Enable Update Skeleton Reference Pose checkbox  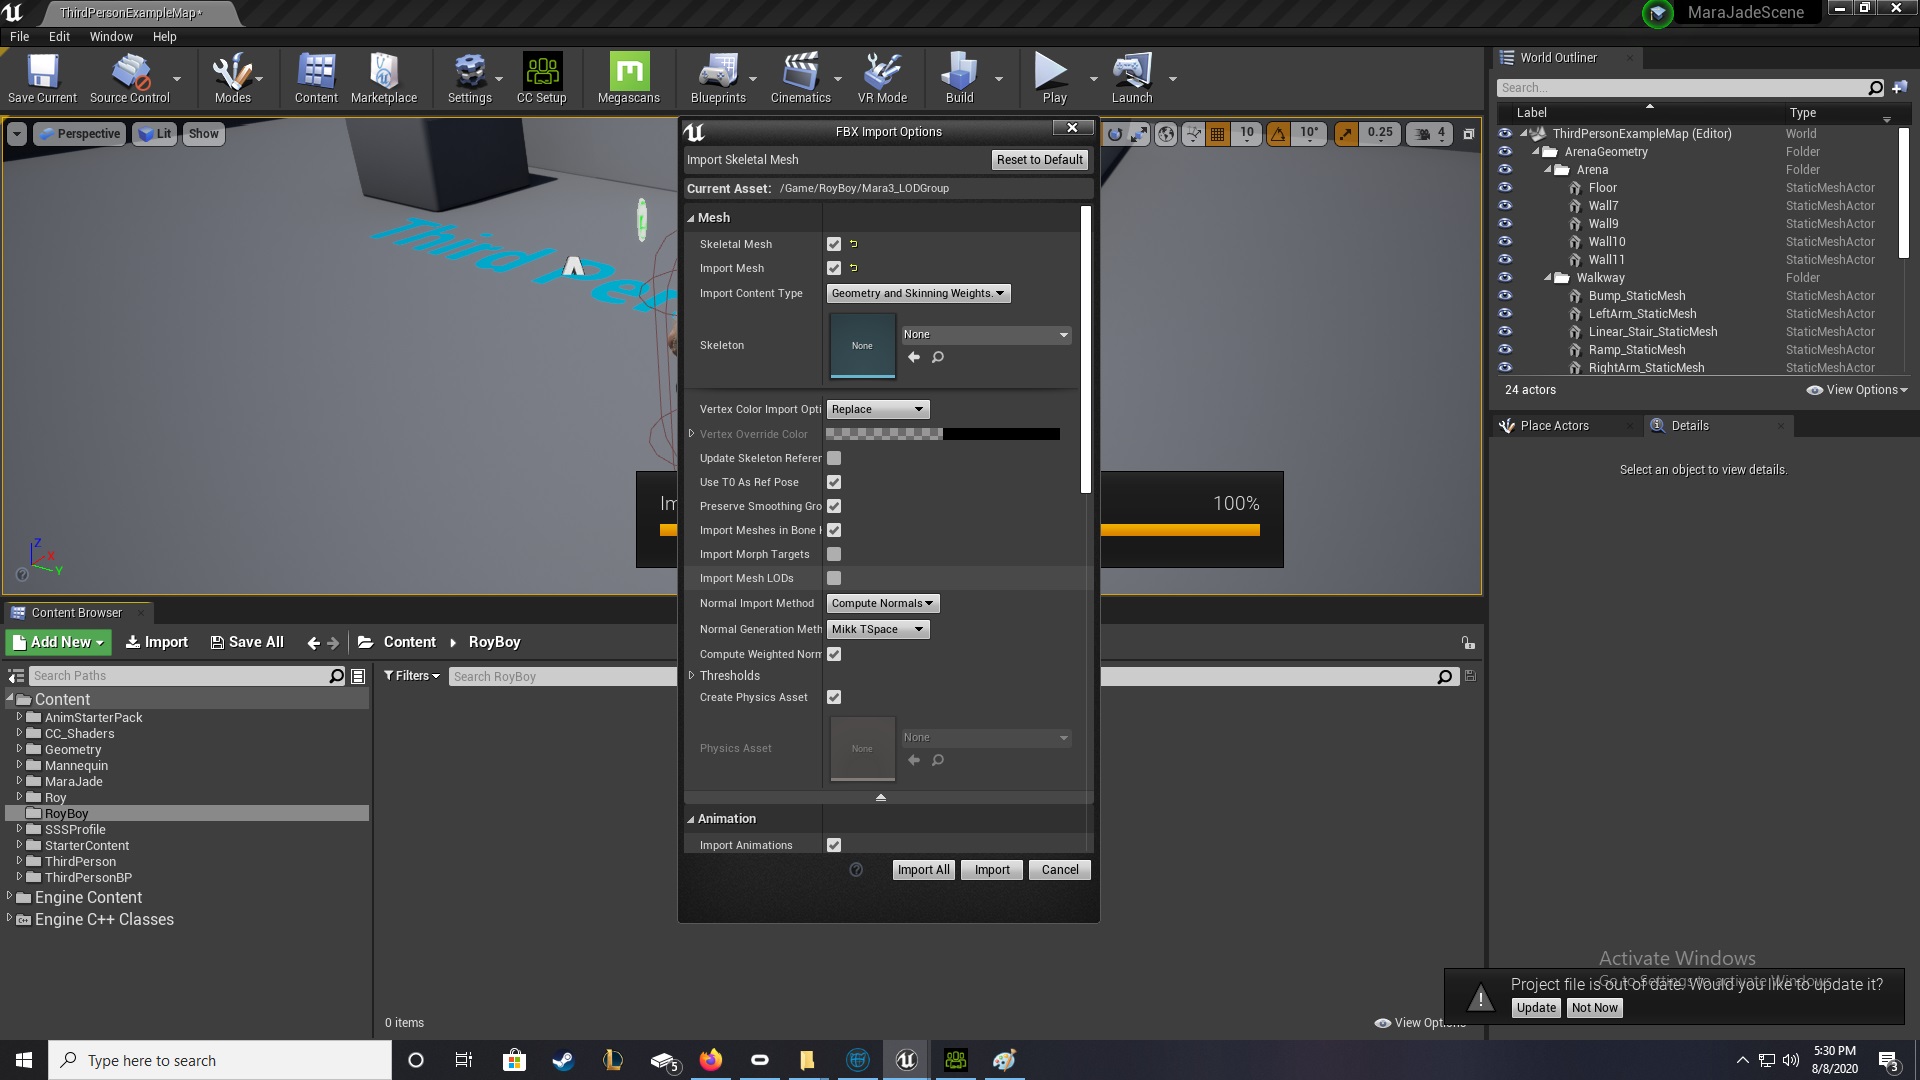(834, 458)
